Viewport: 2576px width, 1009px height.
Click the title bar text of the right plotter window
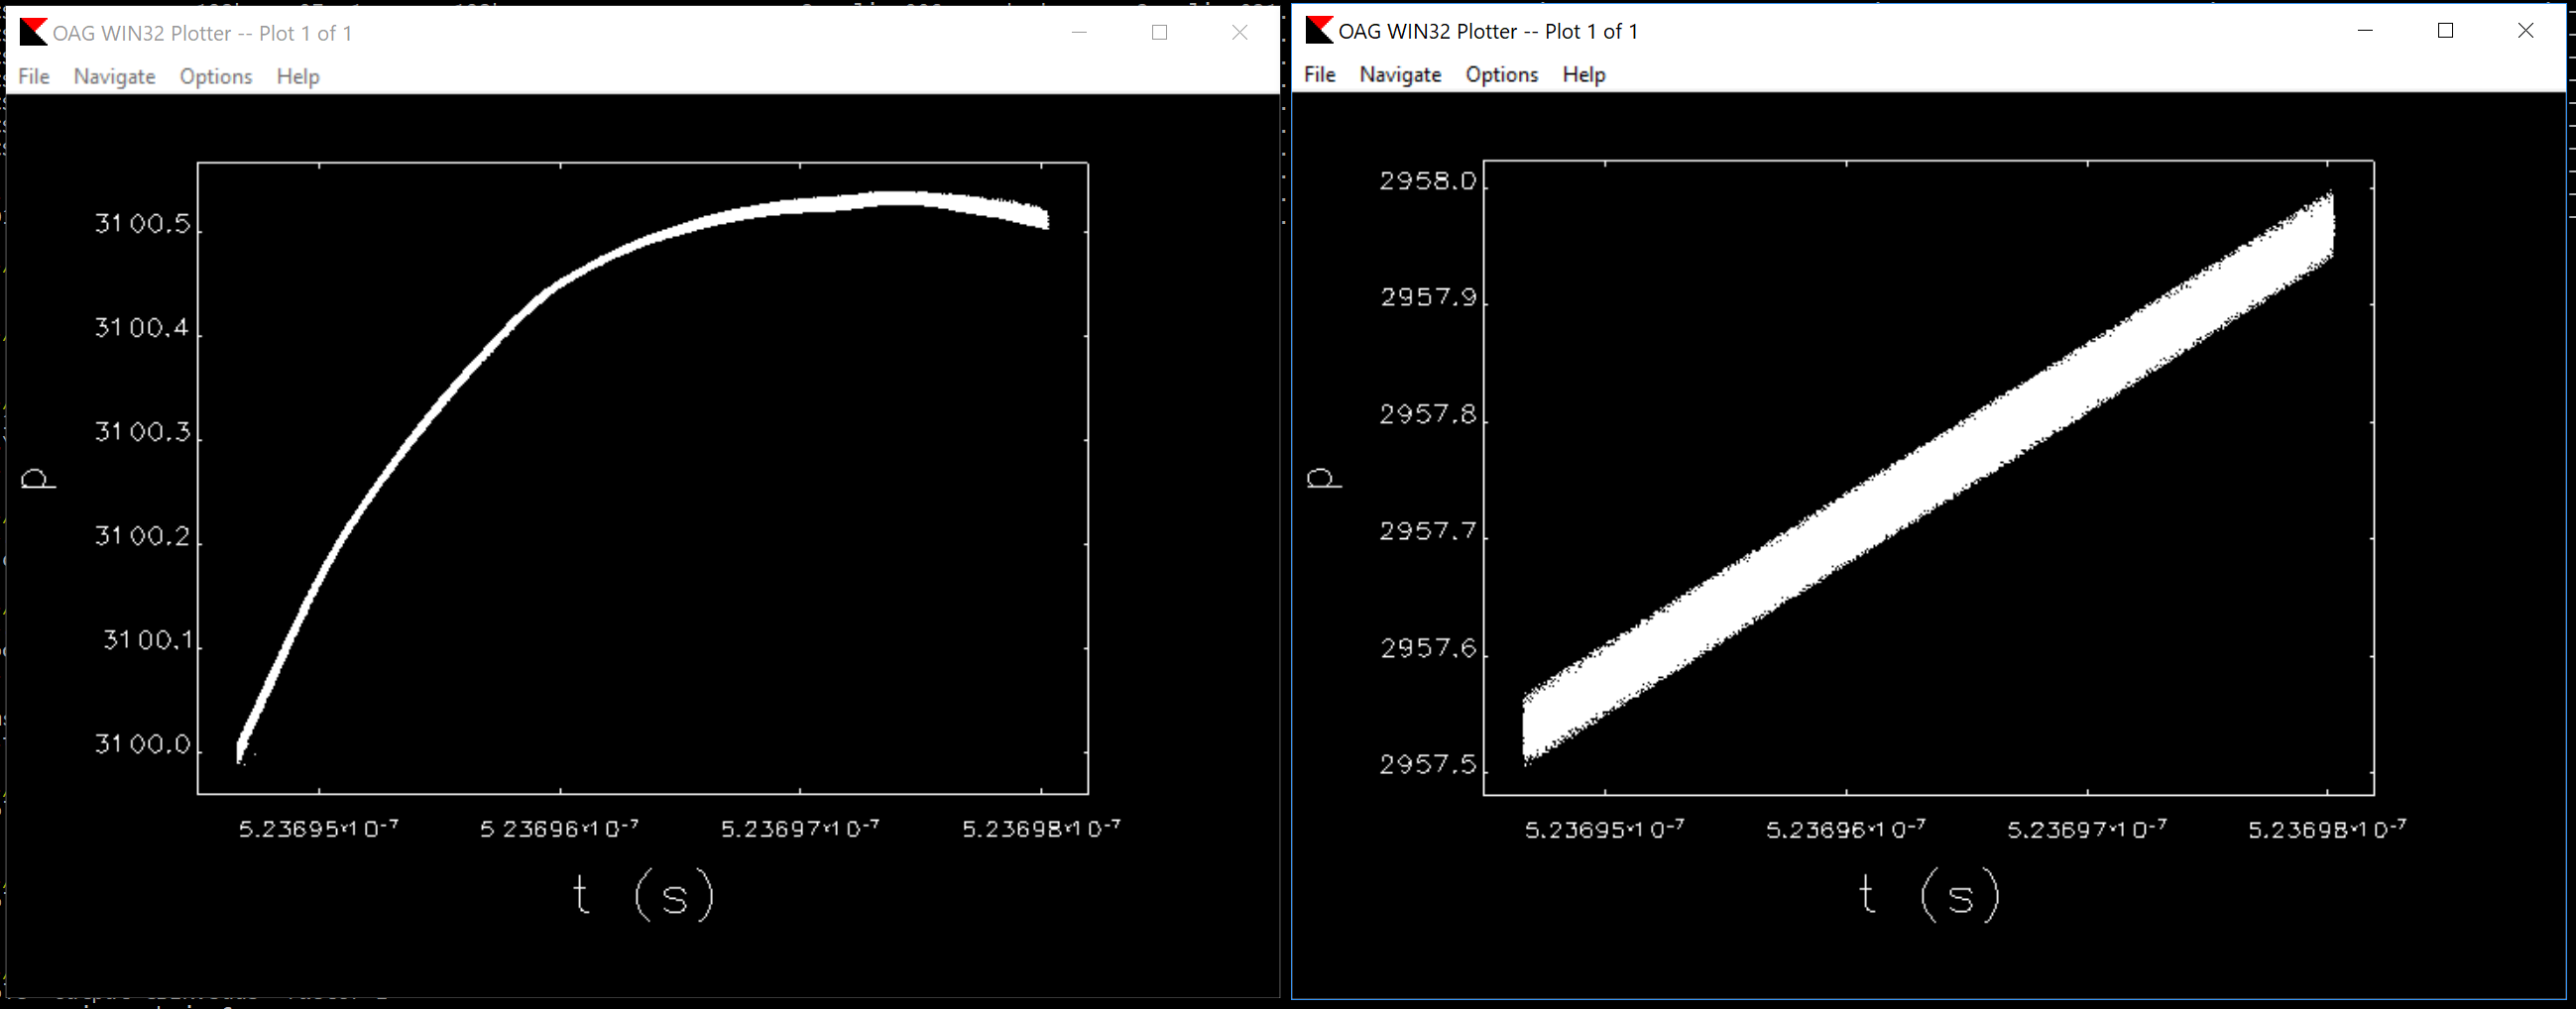click(x=1488, y=31)
